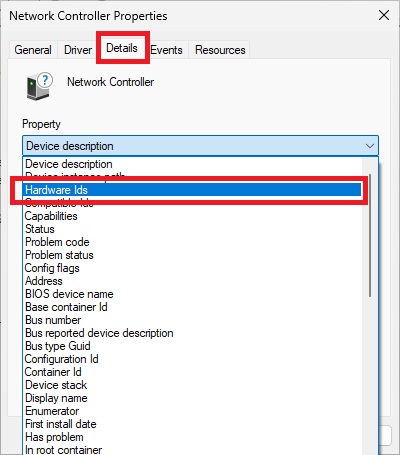Screen dimensions: 400x455
Task: Open the Driver tab
Action: click(78, 50)
